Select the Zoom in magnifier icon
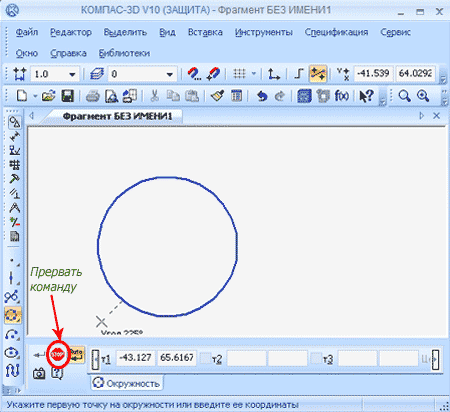 click(x=423, y=96)
